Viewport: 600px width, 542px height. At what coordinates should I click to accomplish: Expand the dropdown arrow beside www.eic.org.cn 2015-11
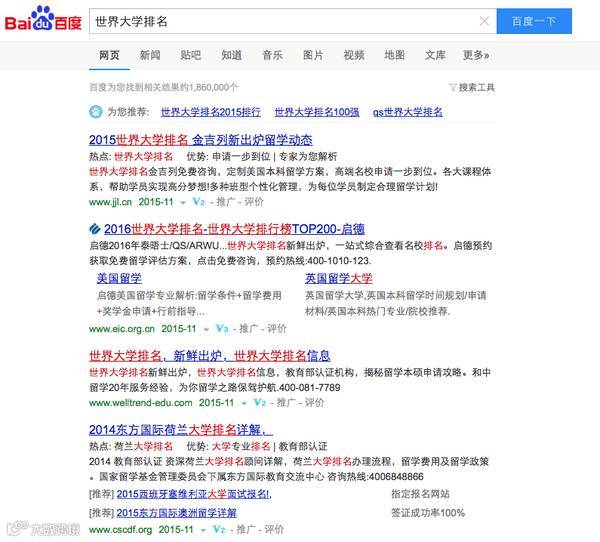(206, 329)
